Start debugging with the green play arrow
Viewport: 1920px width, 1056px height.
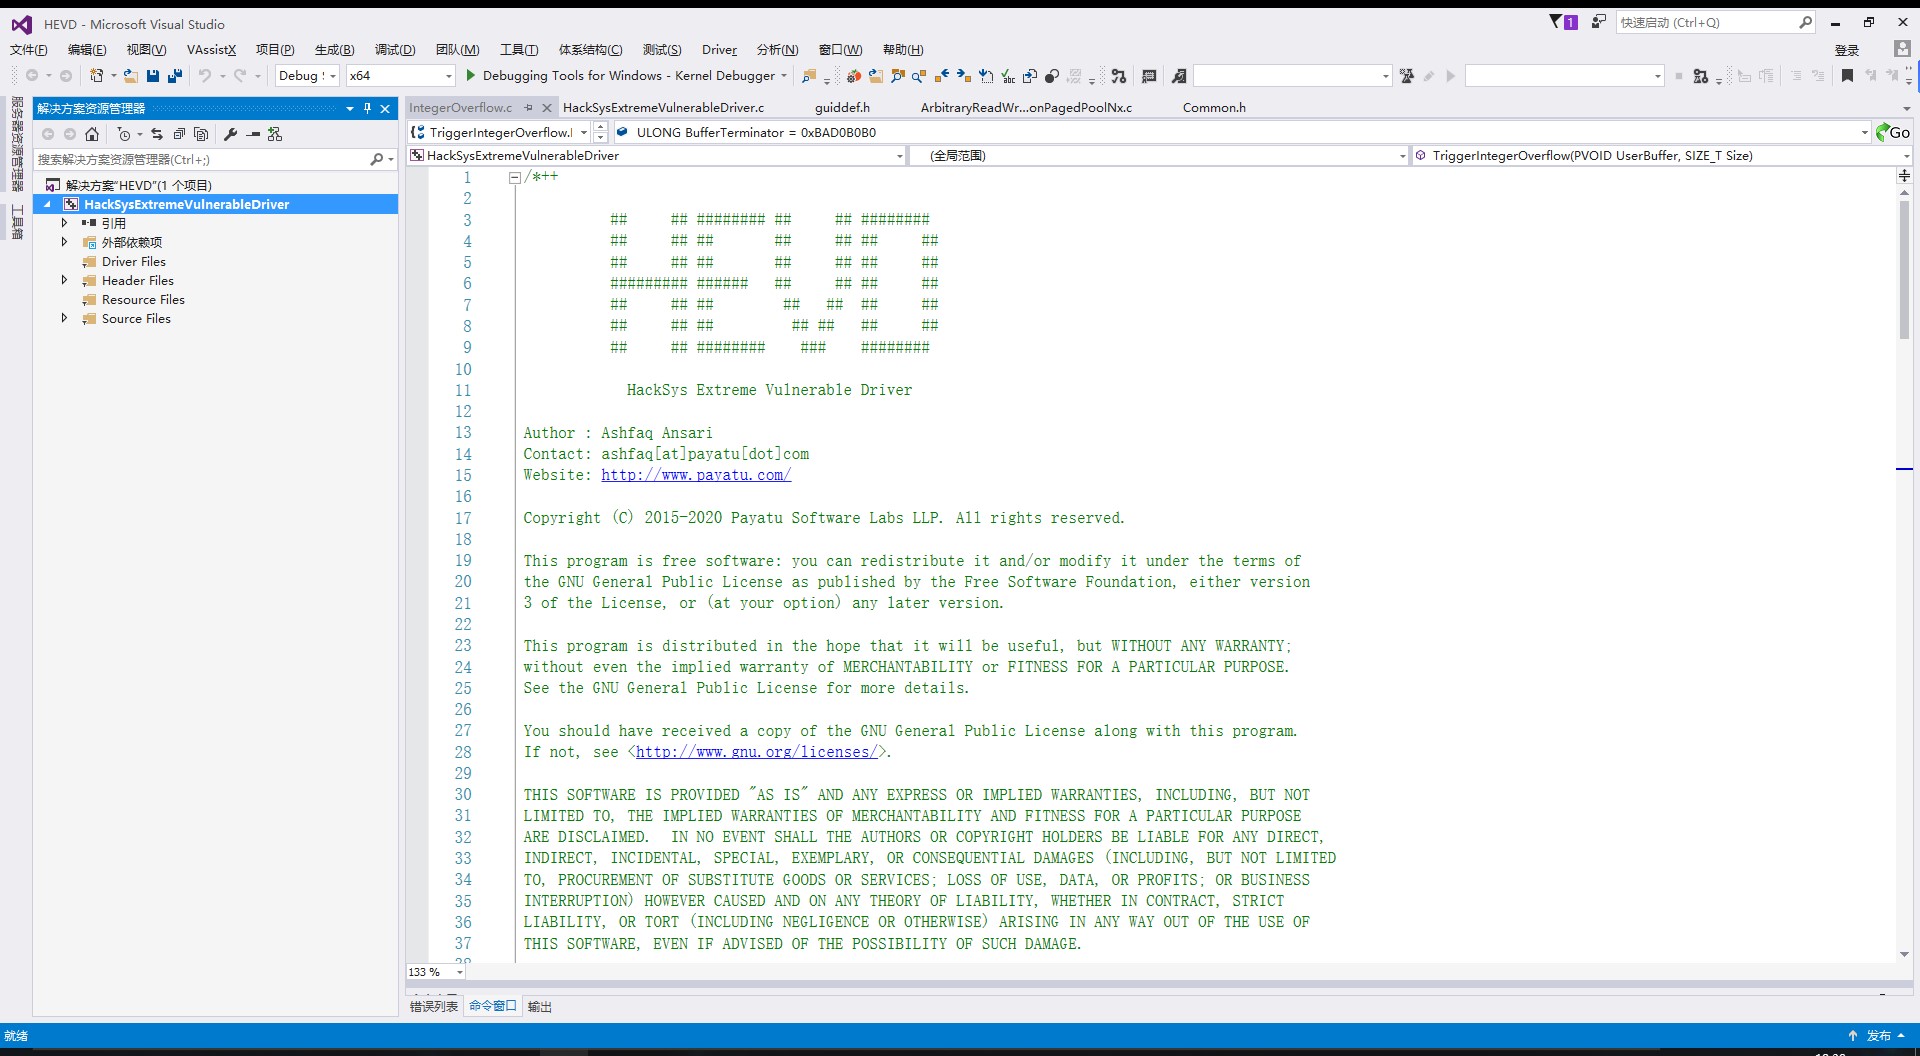(471, 76)
